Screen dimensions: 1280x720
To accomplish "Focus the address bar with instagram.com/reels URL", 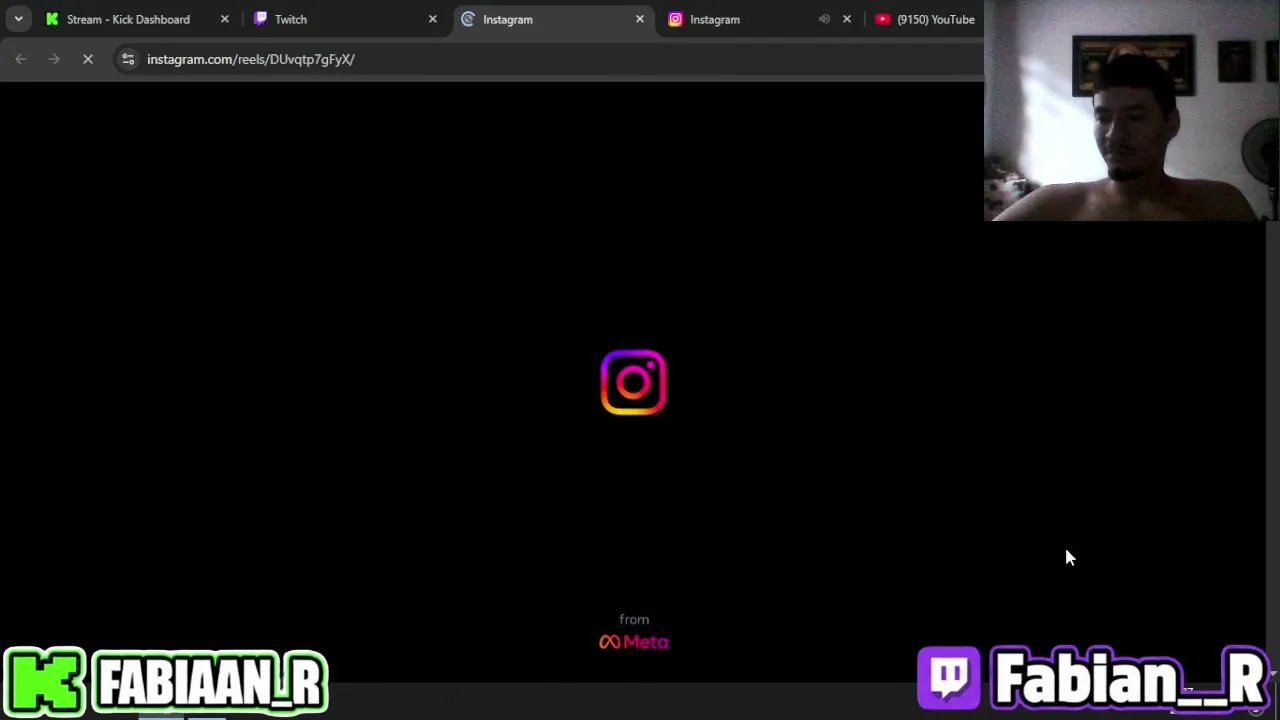I will point(548,59).
